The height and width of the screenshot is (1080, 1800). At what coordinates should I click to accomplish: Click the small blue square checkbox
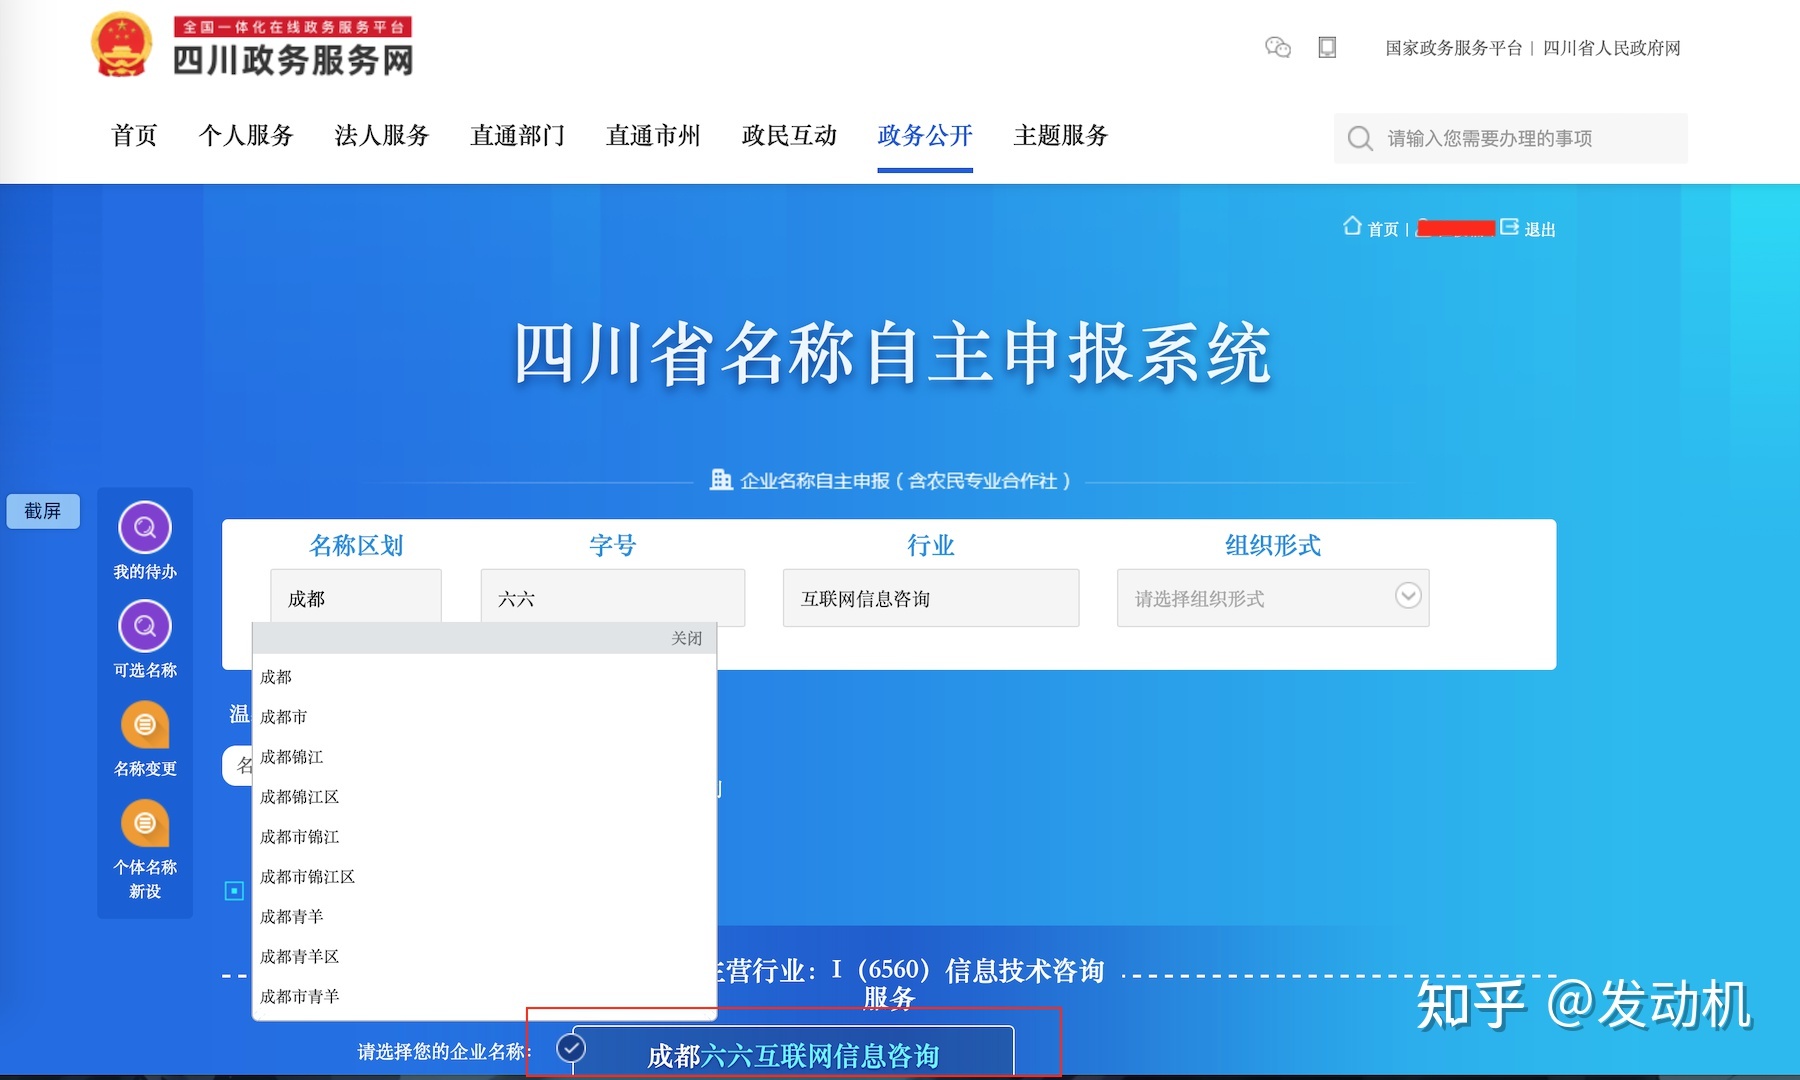coord(232,890)
